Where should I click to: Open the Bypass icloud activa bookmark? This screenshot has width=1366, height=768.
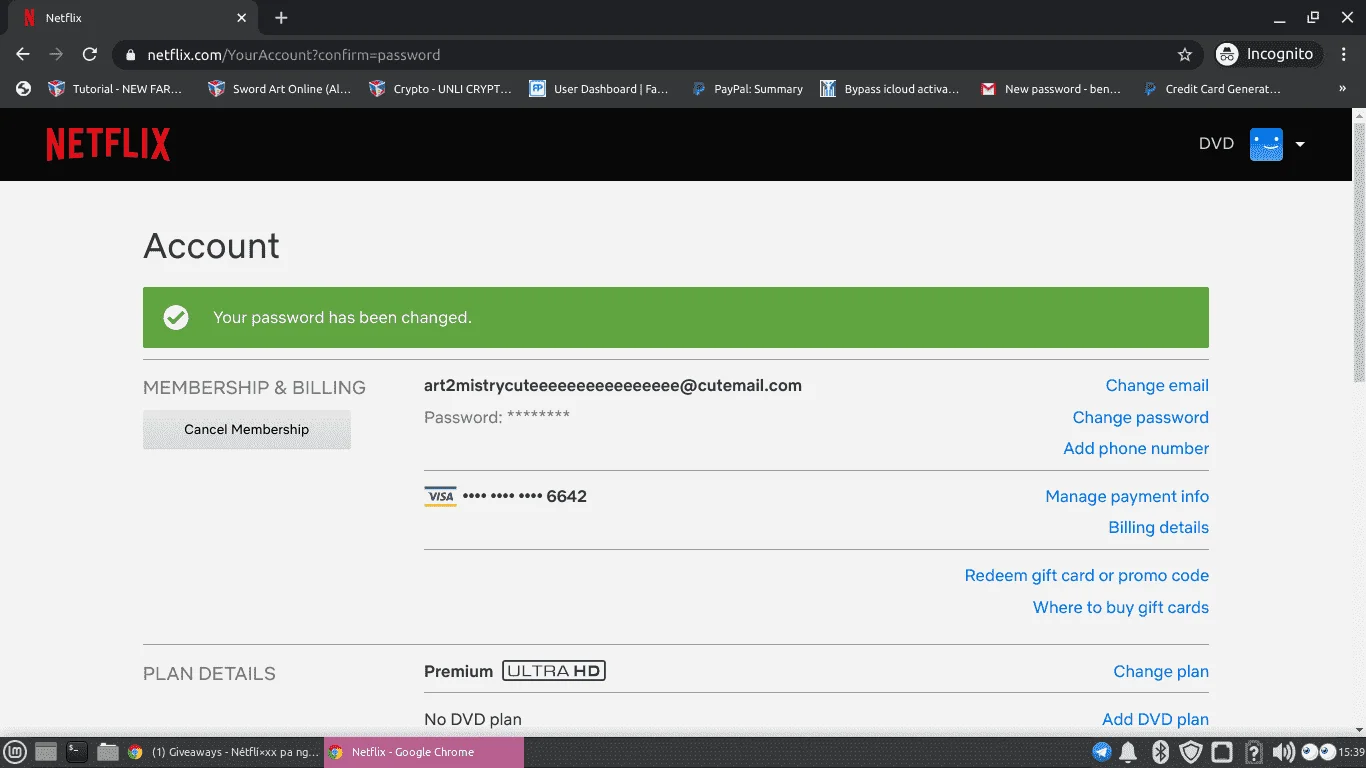coord(890,89)
